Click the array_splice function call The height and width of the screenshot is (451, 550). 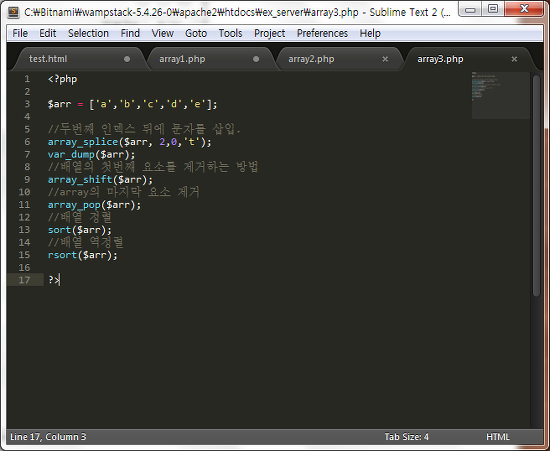coord(129,142)
